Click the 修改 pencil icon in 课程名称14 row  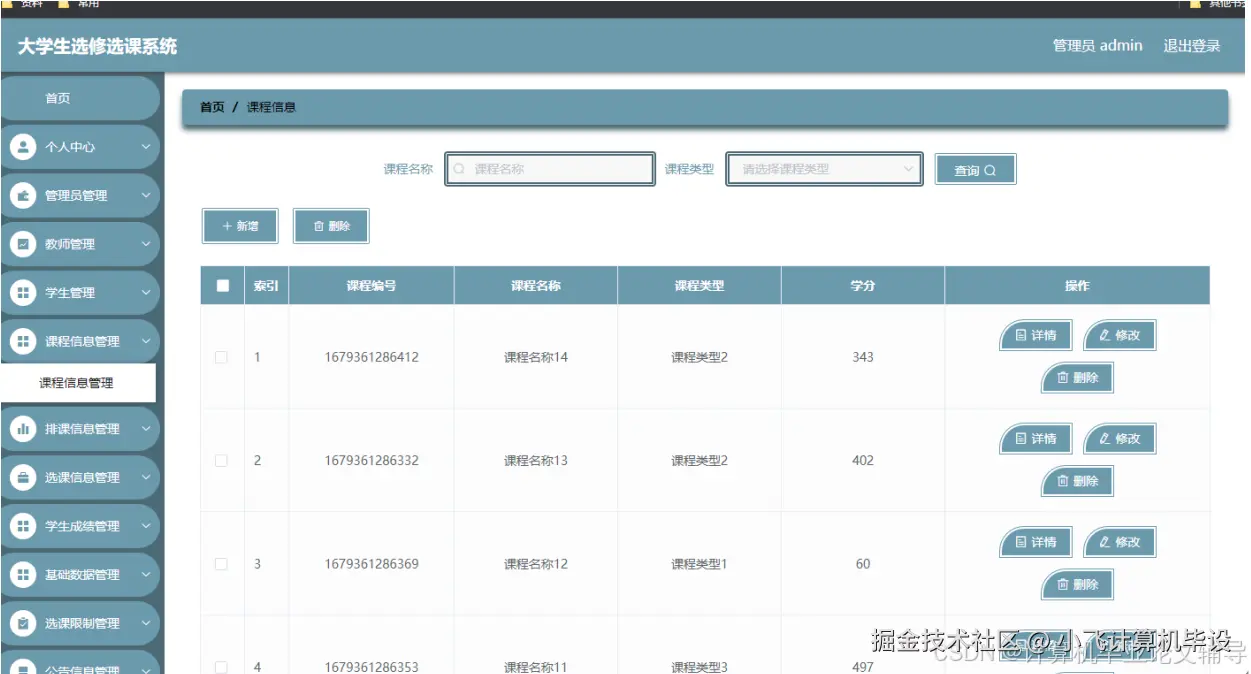1105,336
